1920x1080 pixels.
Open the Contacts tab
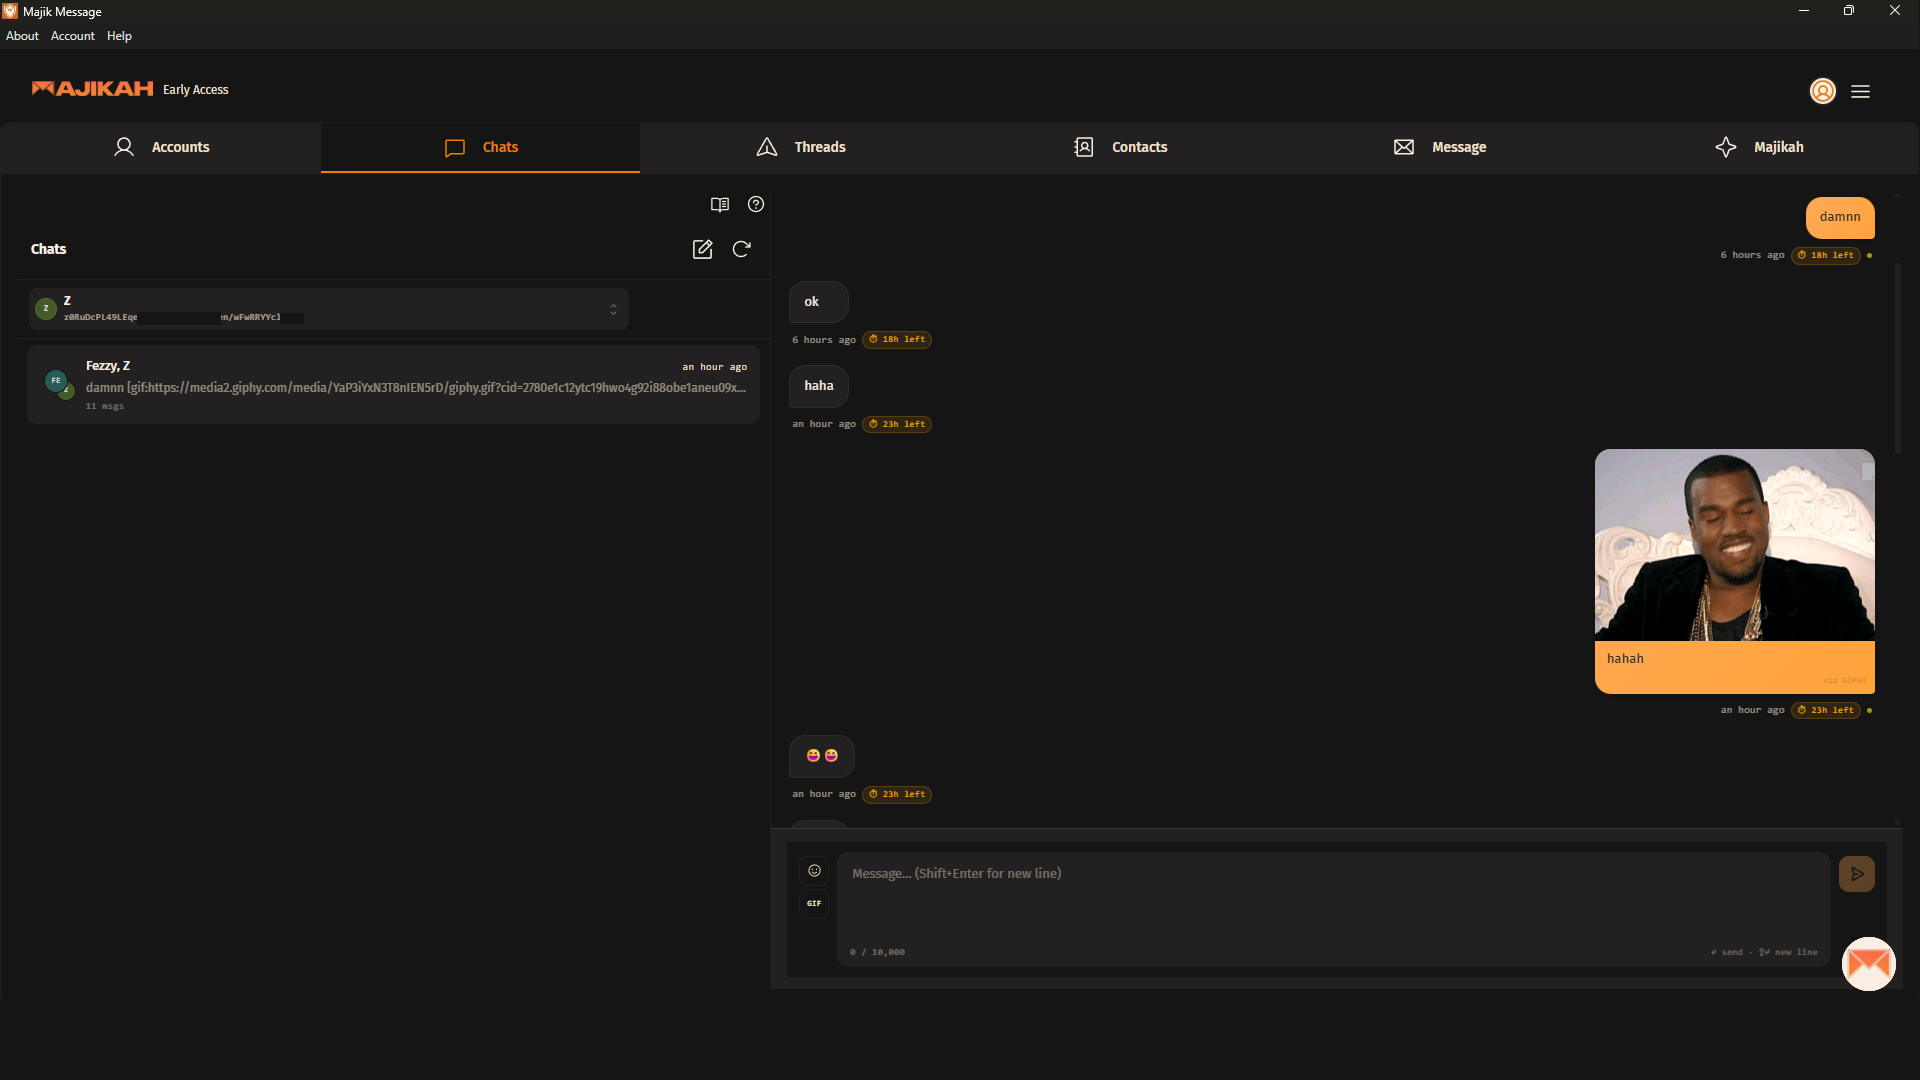click(1120, 147)
